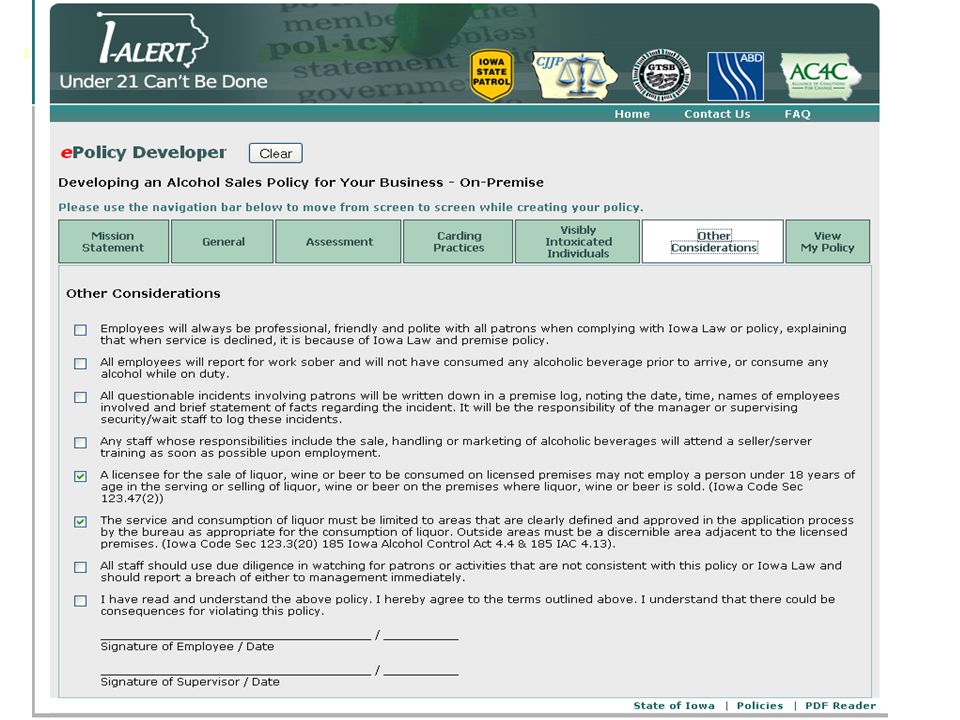The image size is (960, 720).
Task: Select the Other Considerations tab
Action: pyautogui.click(x=713, y=242)
